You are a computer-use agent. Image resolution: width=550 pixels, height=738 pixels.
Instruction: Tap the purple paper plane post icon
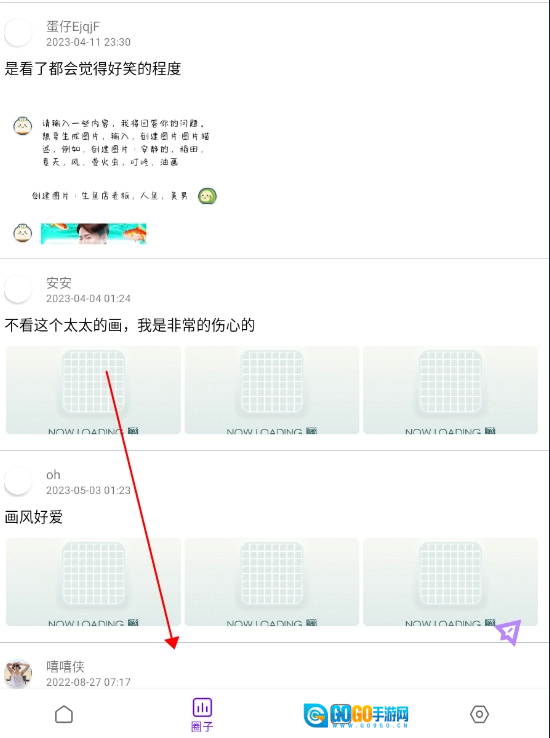point(510,632)
